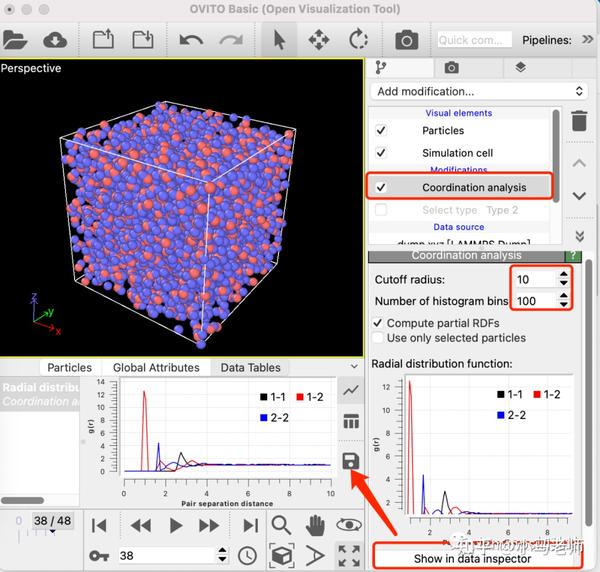
Task: Open the load file folder icon
Action: [x=14, y=40]
